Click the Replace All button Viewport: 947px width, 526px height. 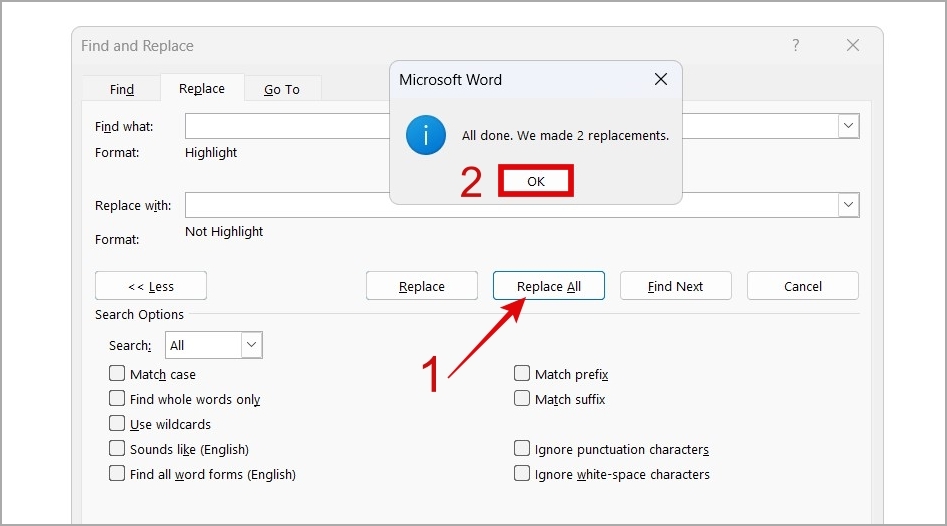click(x=548, y=286)
